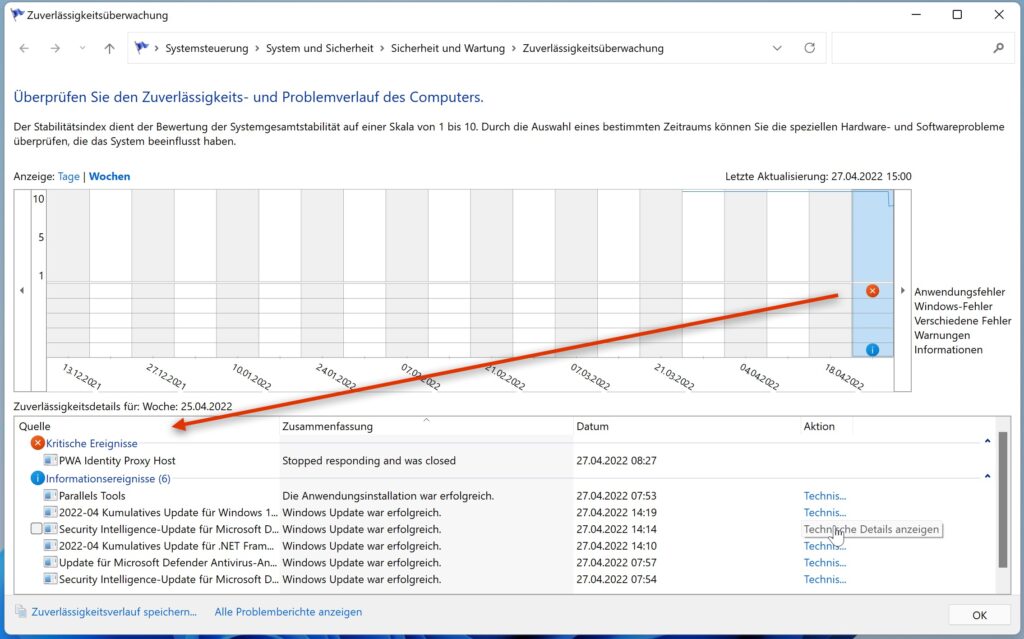Screen dimensions: 1024x639
Task: Click the left arrow to scroll chart earlier
Action: tap(21, 290)
